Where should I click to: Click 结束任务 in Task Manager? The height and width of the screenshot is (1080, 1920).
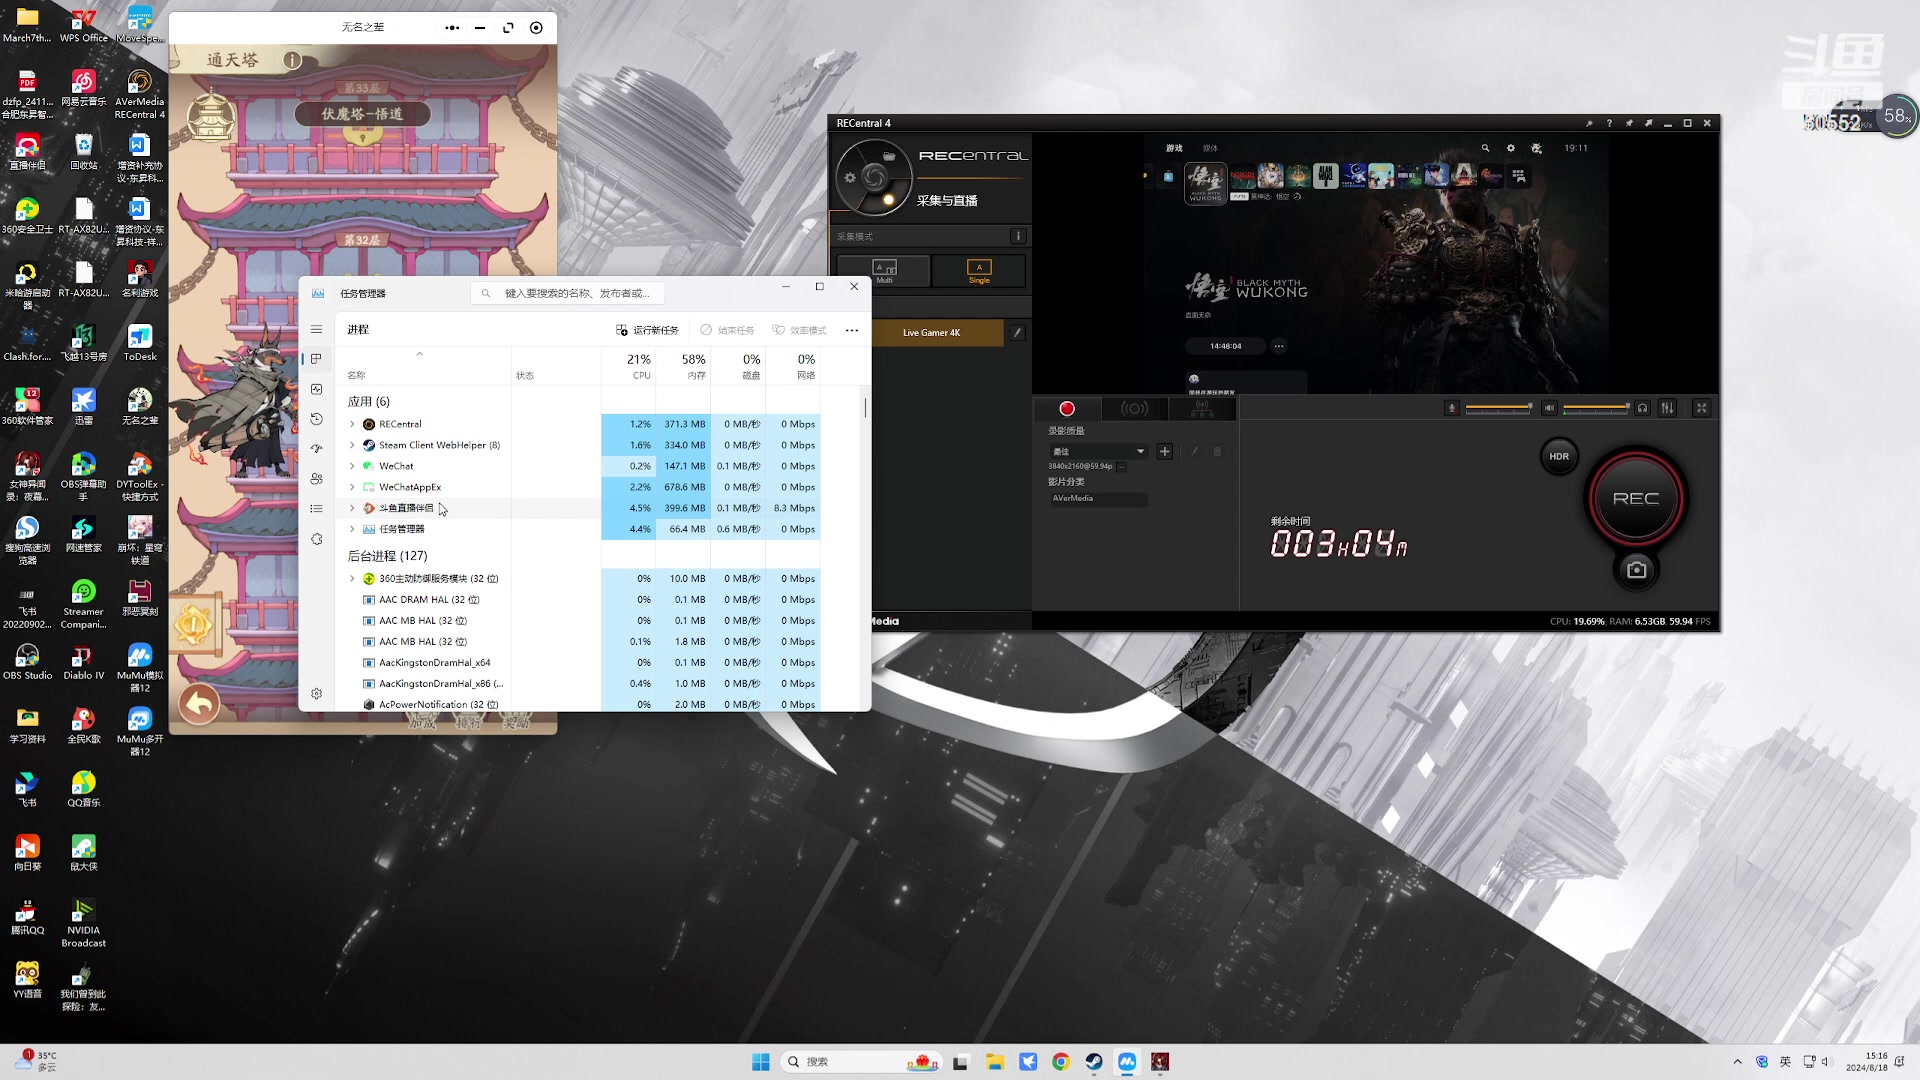point(727,330)
